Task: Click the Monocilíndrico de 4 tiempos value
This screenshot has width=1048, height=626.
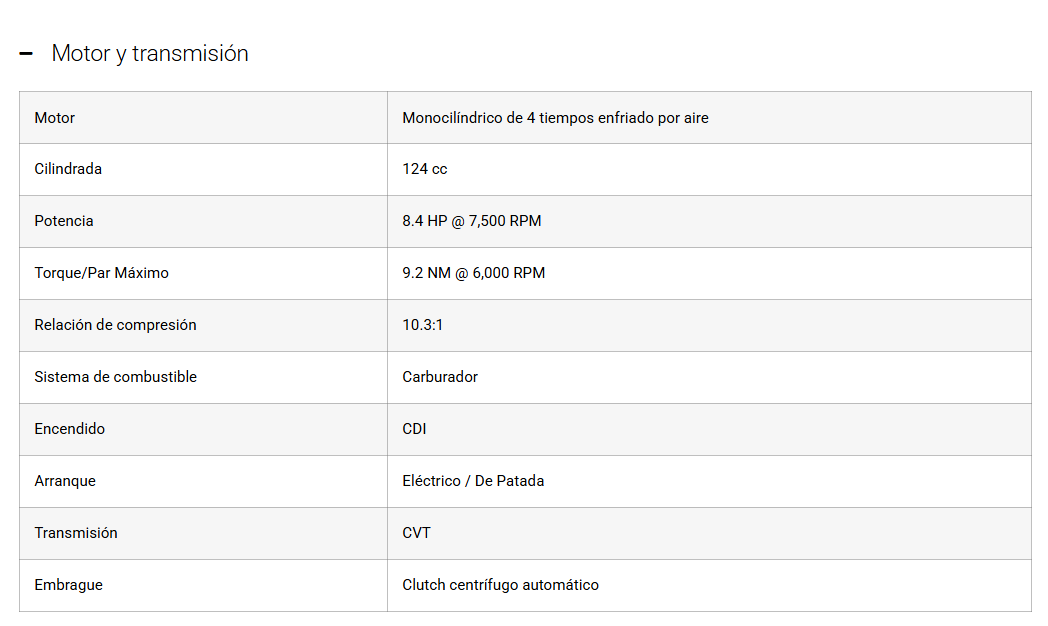Action: [555, 118]
